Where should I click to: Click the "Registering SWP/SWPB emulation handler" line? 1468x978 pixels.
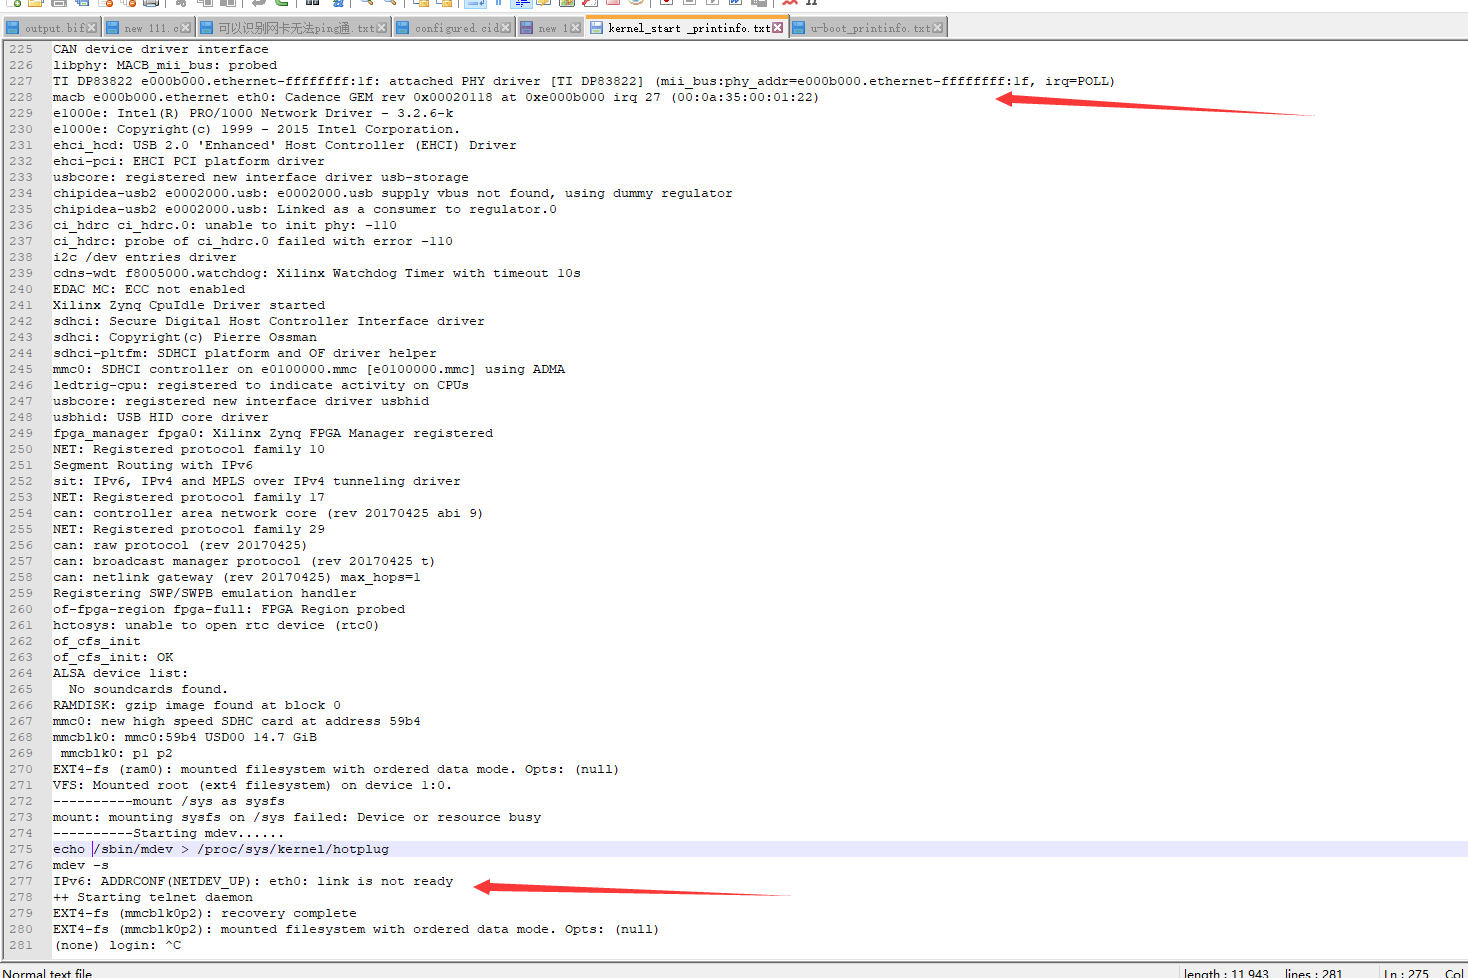[x=205, y=593]
